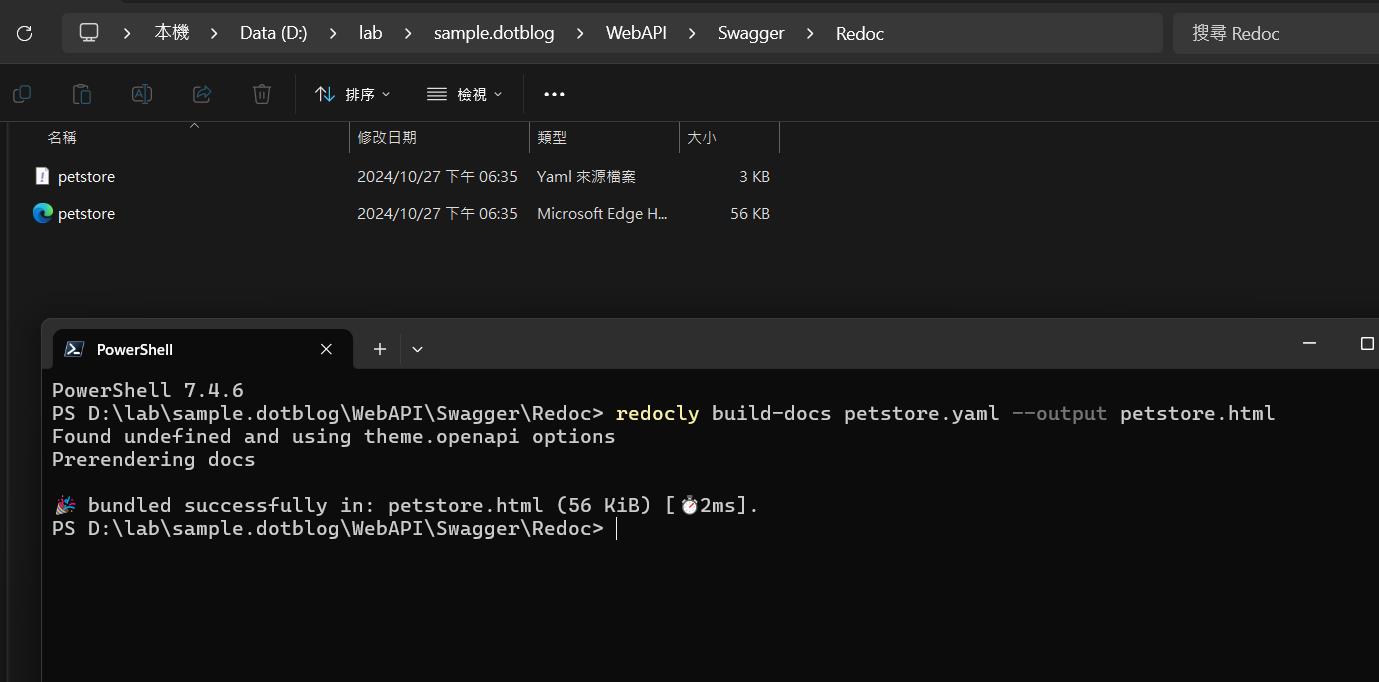
Task: Expand chevron after lab breadcrumb
Action: 408,33
